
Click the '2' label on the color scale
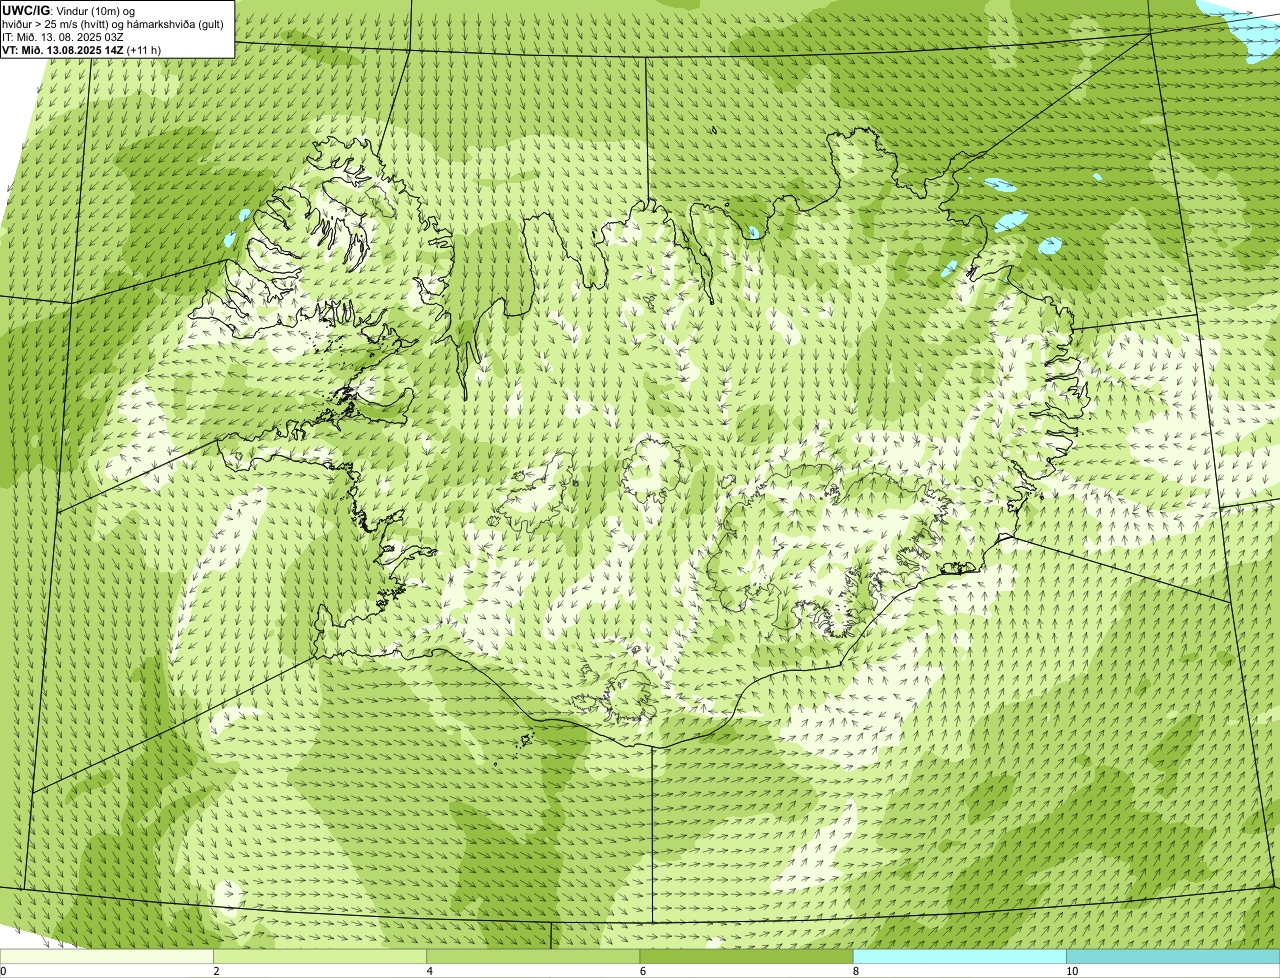216,971
